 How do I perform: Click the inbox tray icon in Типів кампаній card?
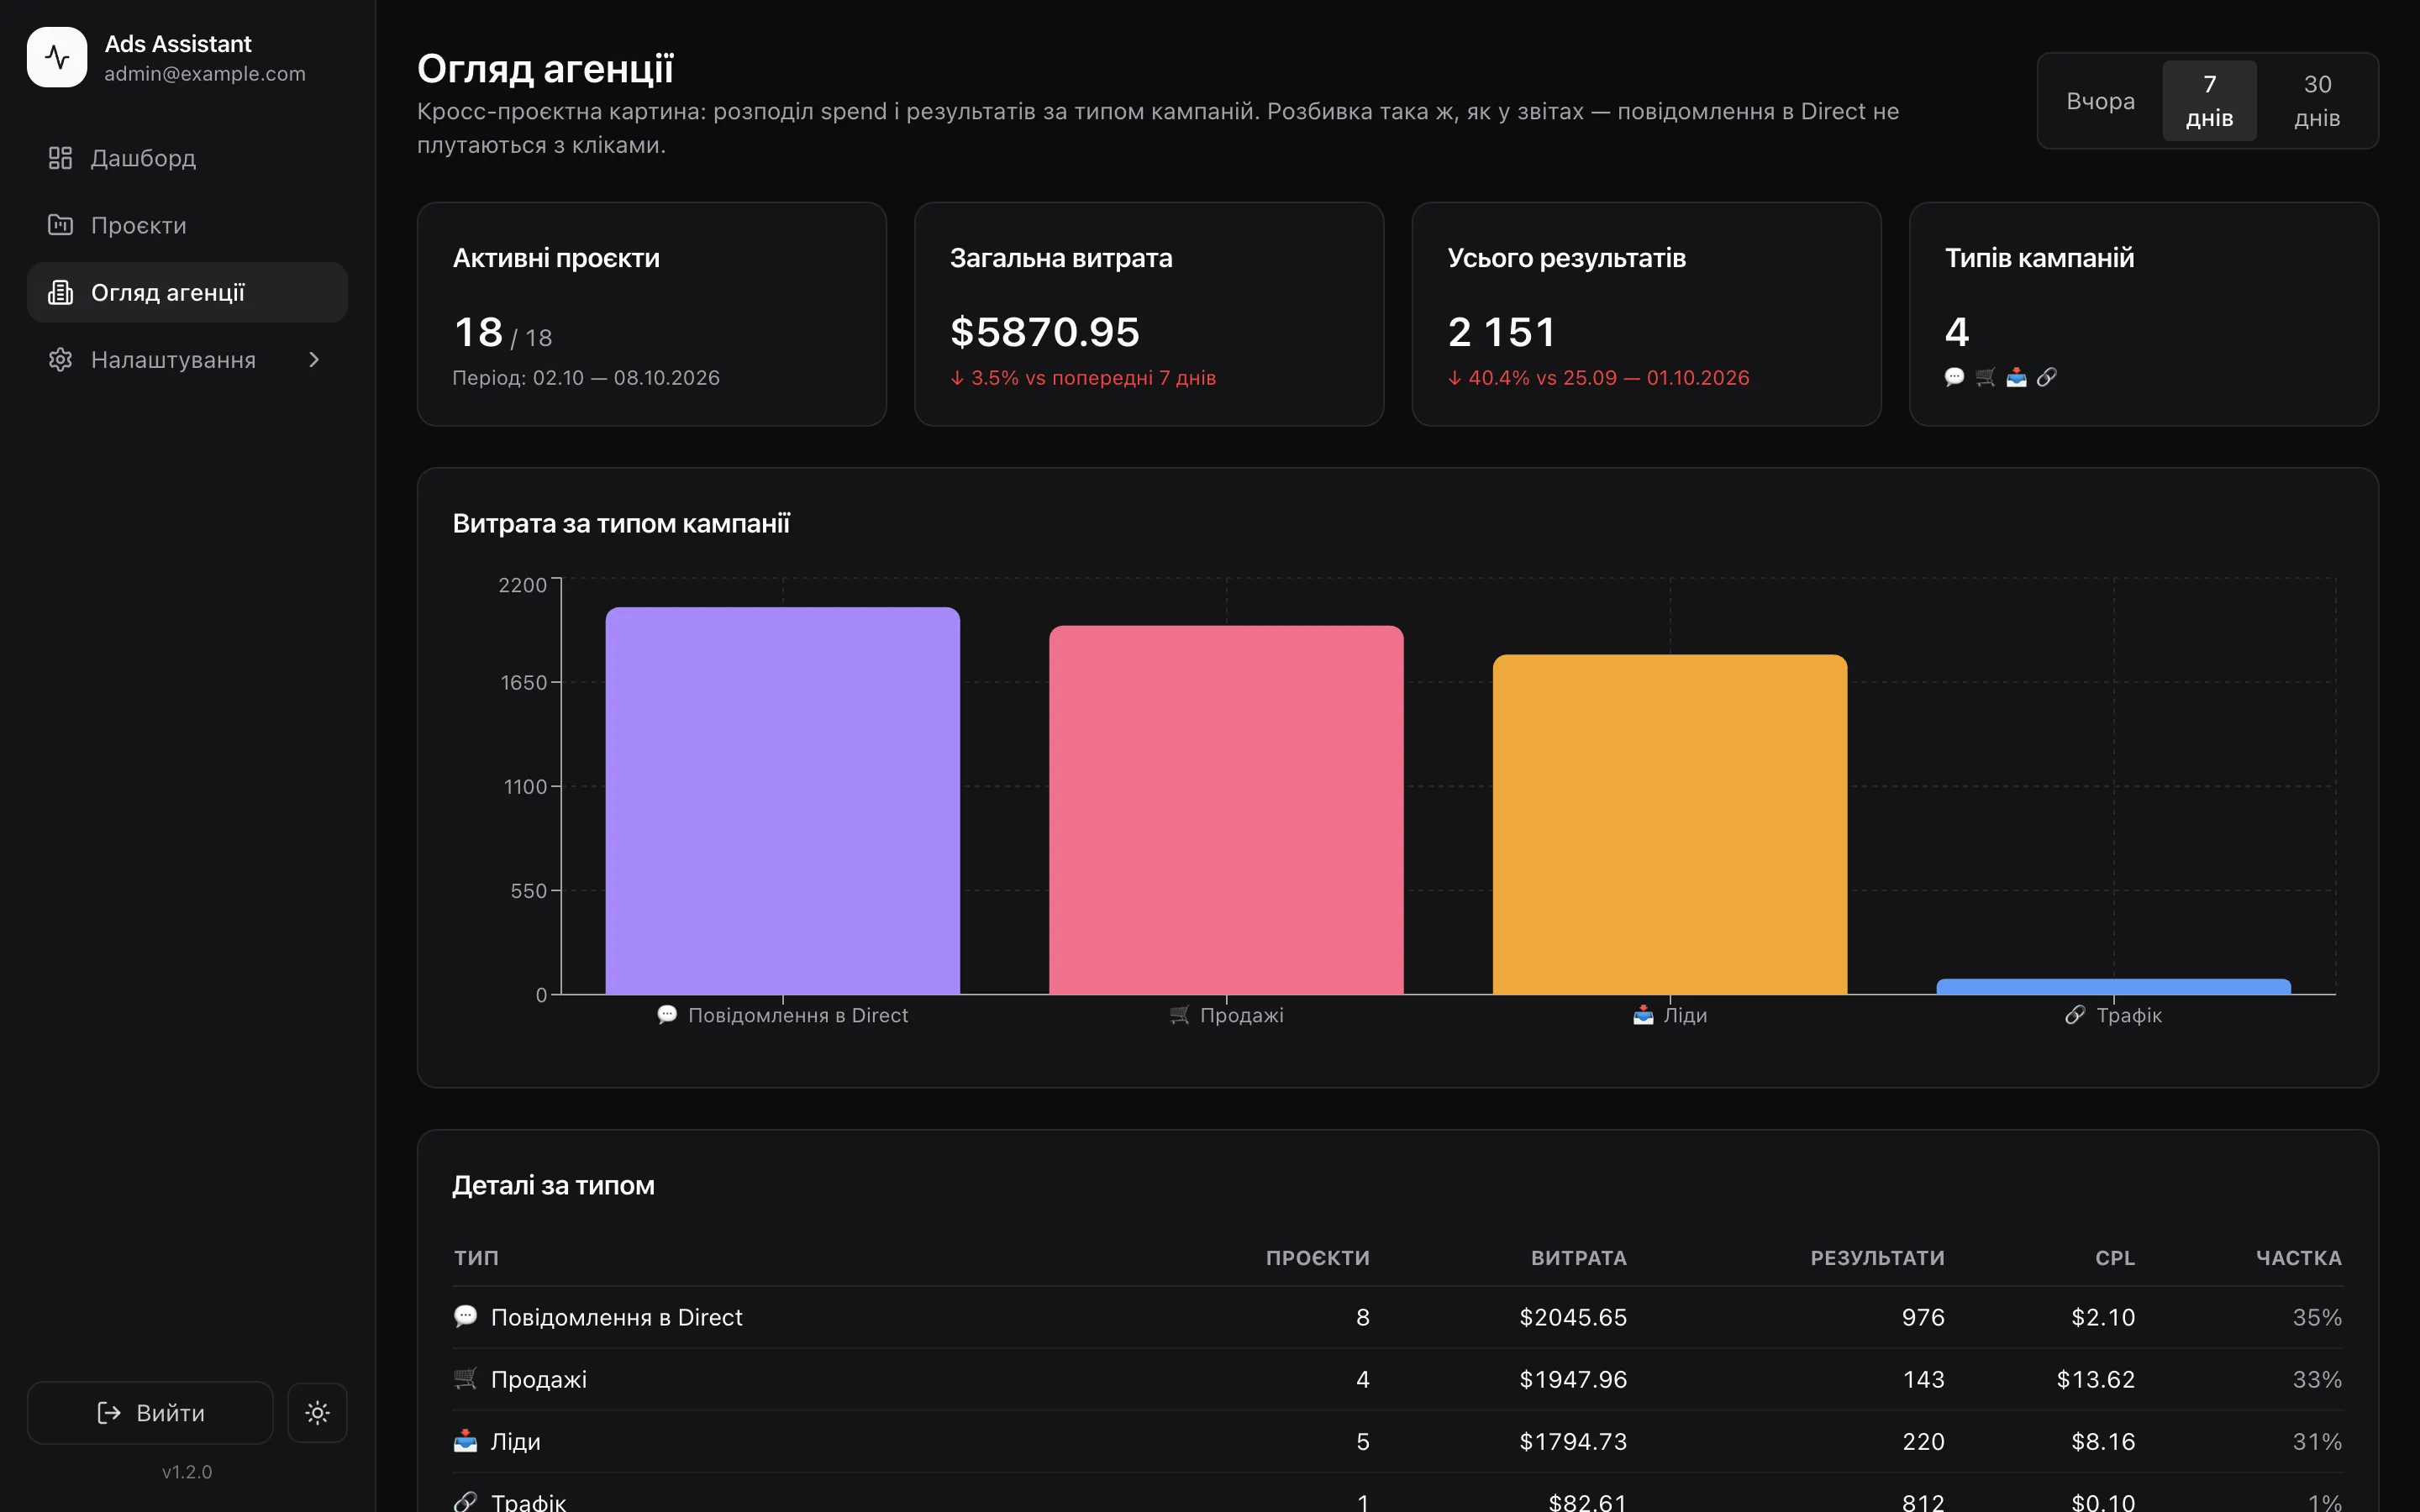(2016, 377)
